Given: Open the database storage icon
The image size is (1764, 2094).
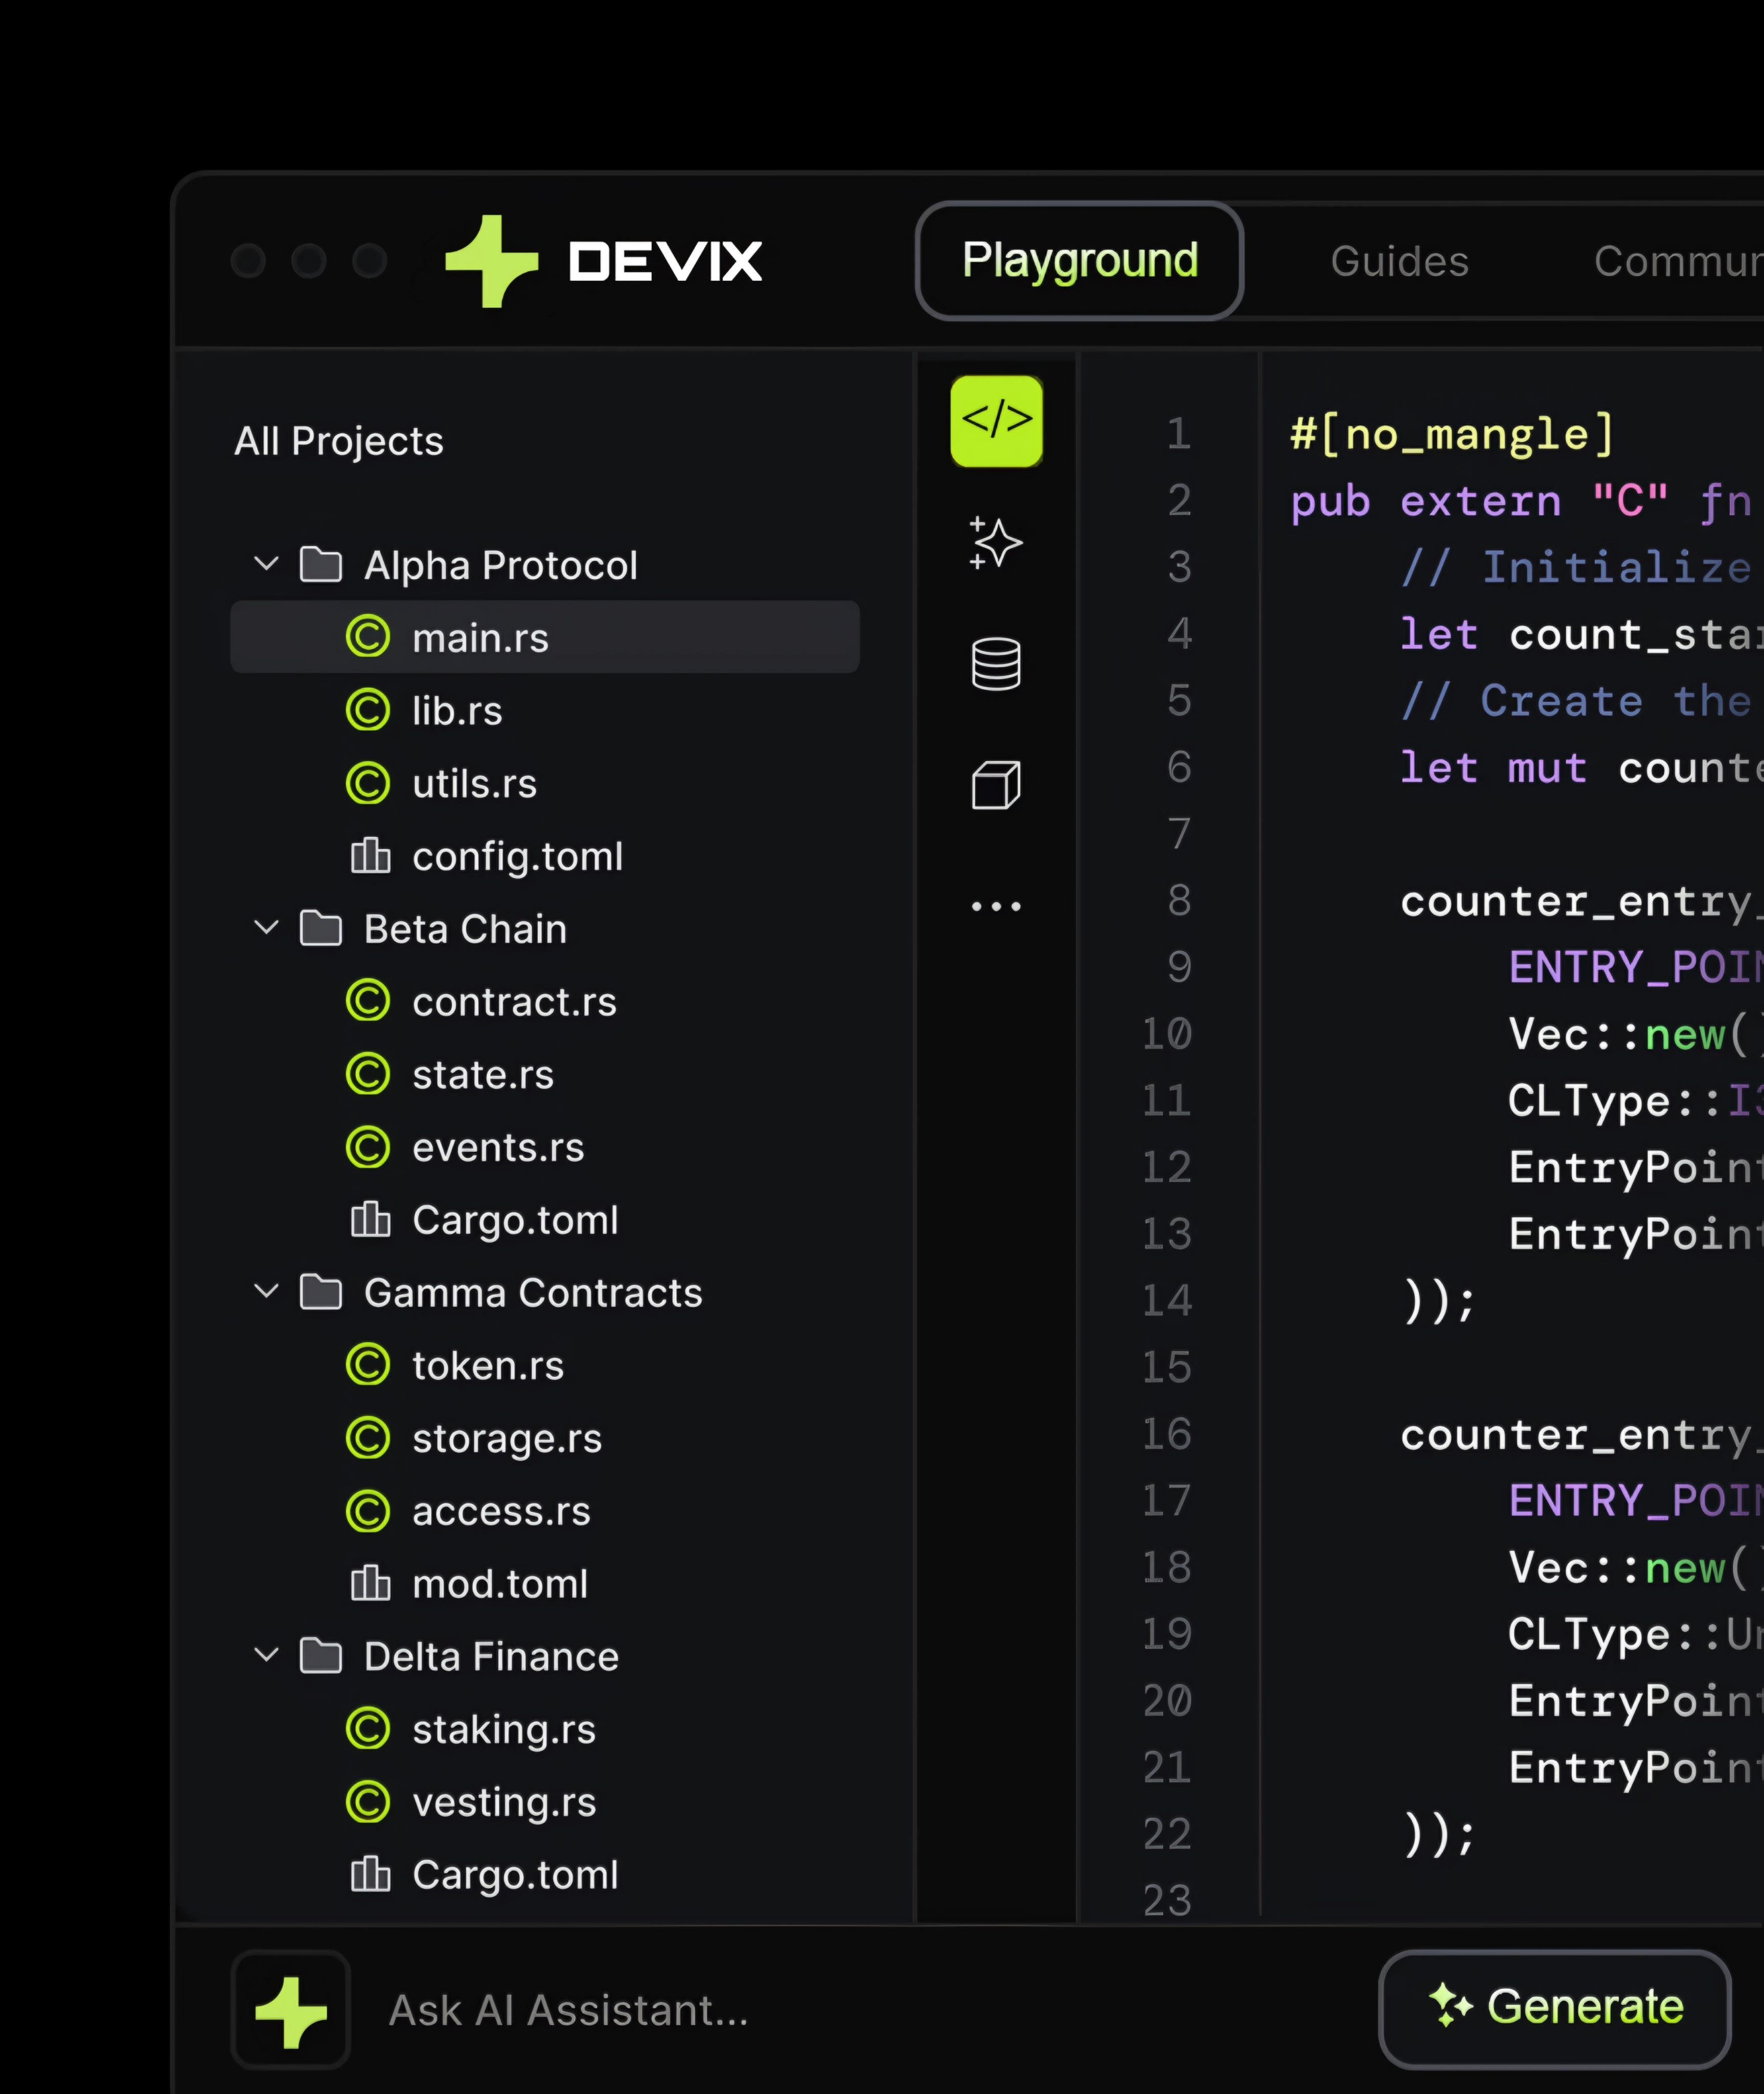Looking at the screenshot, I should click(996, 664).
